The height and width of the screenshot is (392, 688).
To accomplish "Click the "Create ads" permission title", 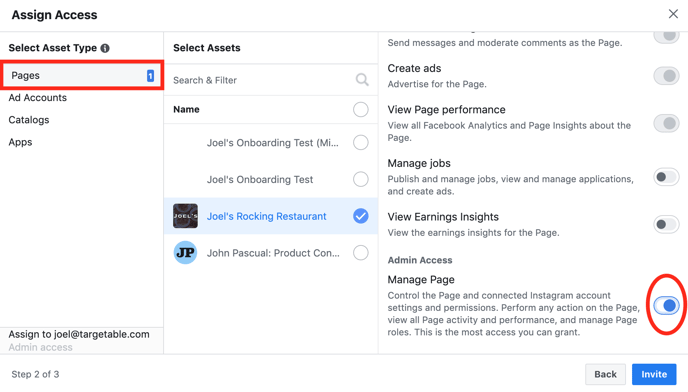I will (x=414, y=68).
